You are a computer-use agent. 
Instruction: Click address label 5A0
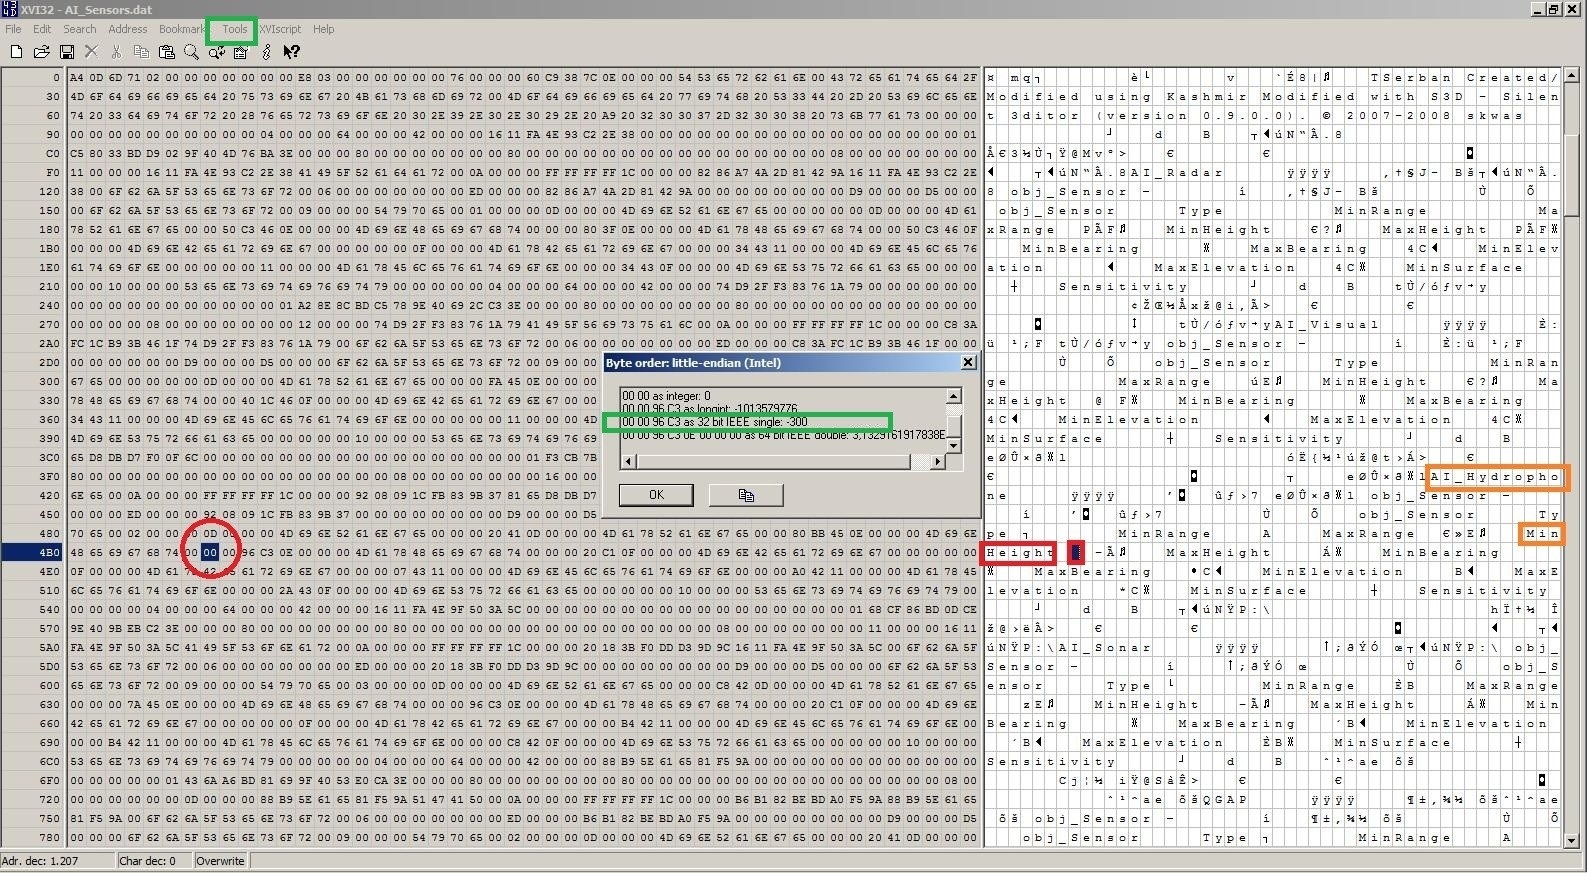(x=50, y=647)
